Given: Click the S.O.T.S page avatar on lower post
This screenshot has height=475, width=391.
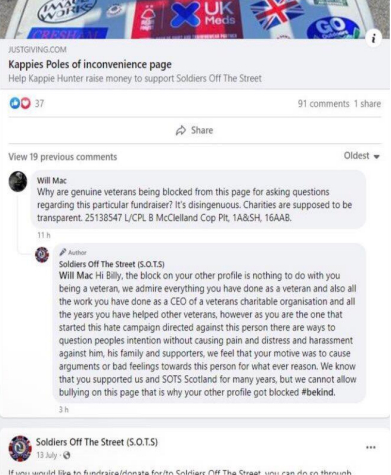Looking at the screenshot, I should [x=20, y=448].
